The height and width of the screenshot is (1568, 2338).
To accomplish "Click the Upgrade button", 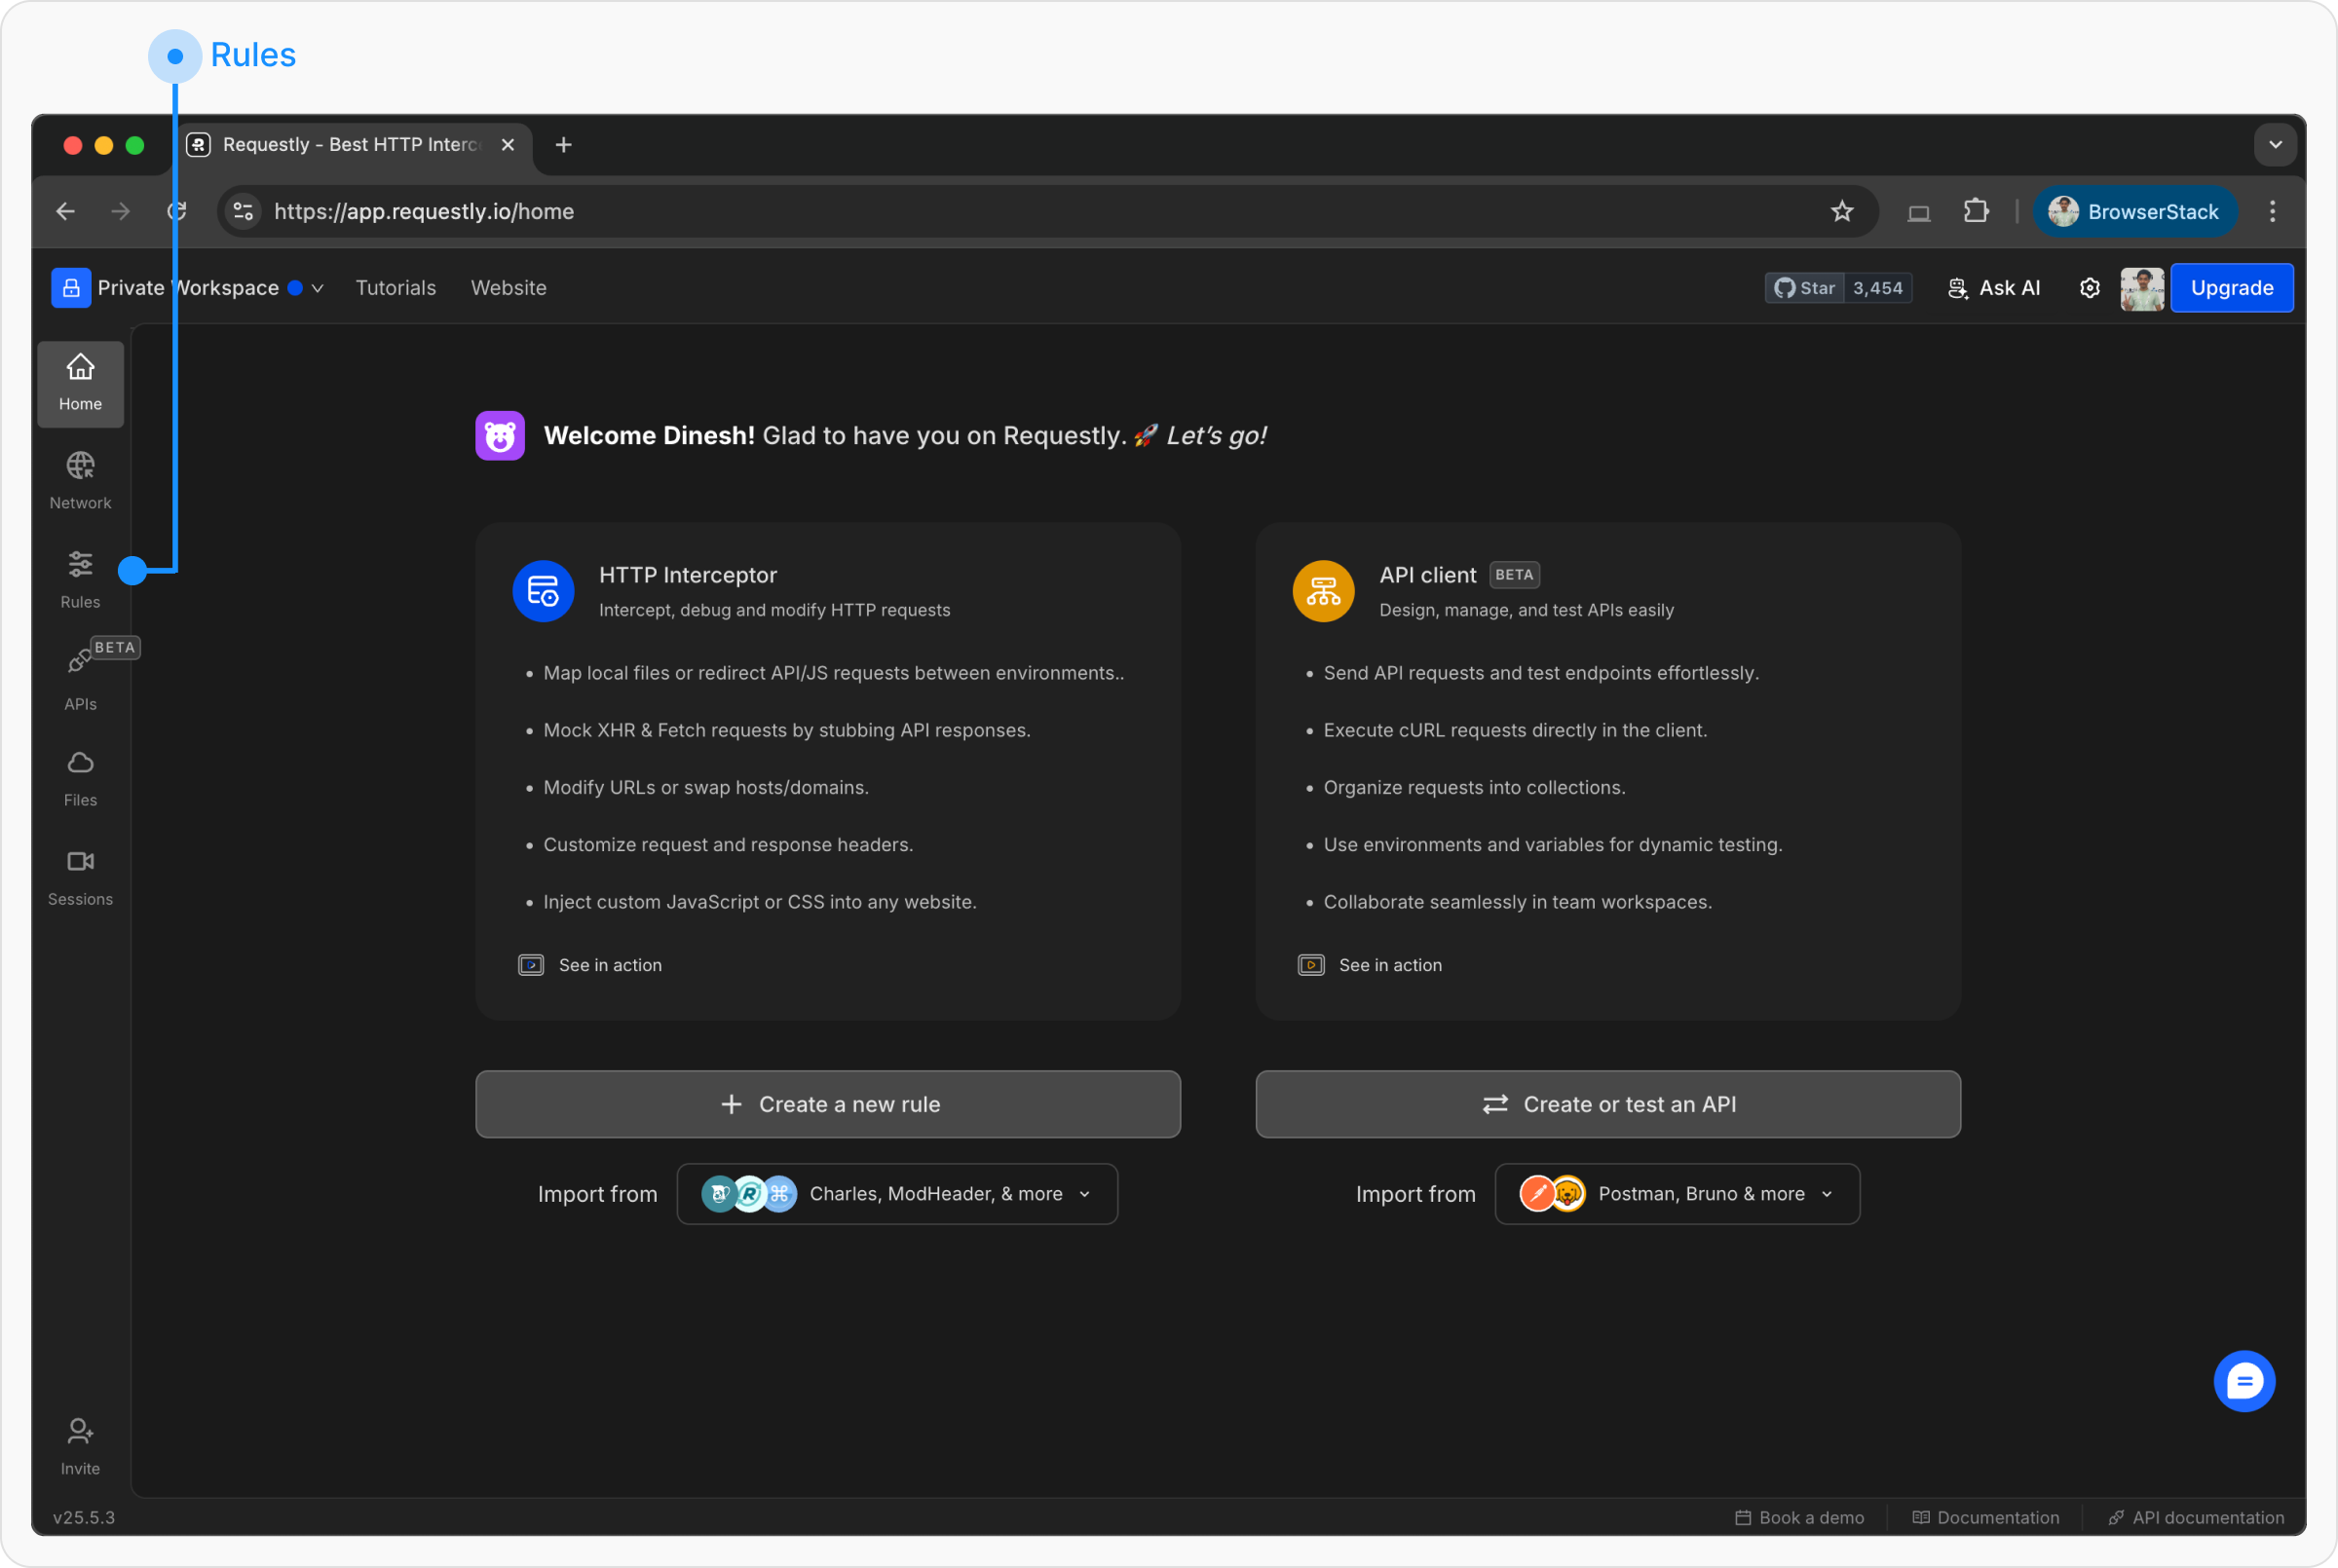I will pos(2231,288).
